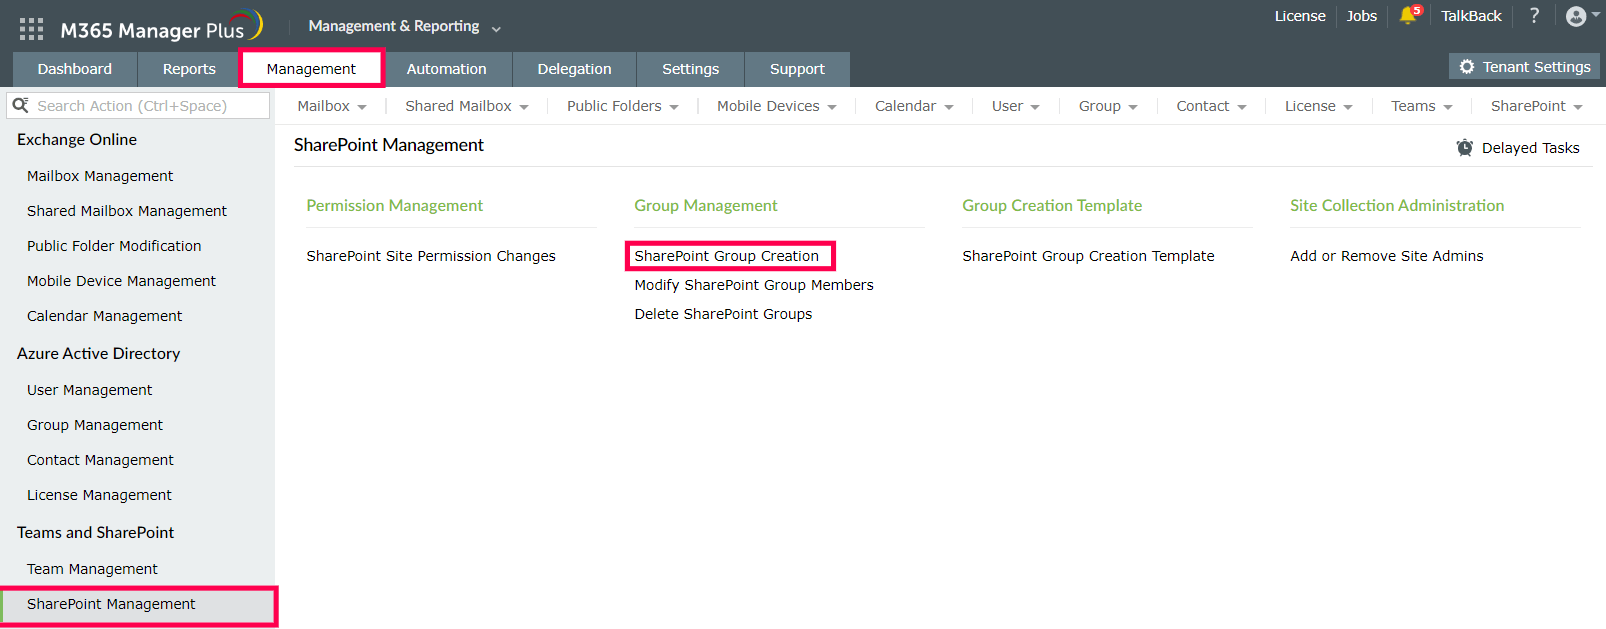Open the Jobs link

[1362, 16]
